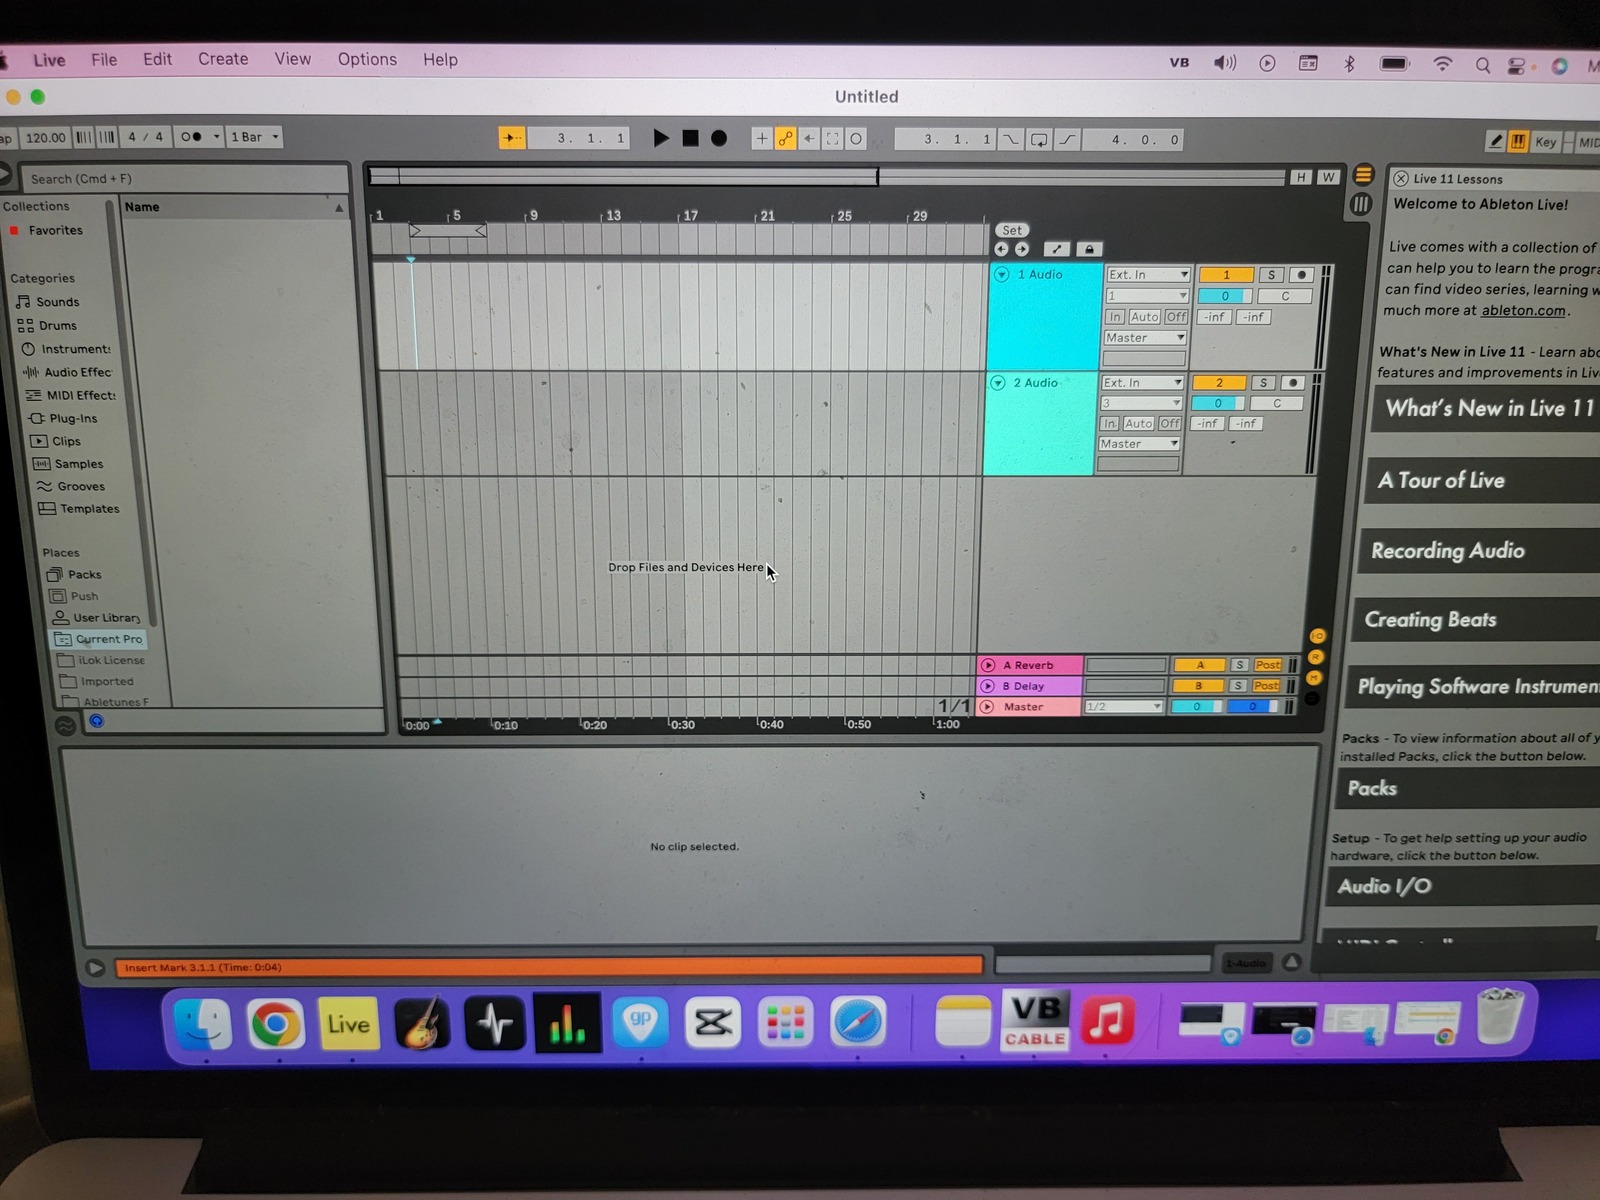Screen dimensions: 1600x1200
Task: Click the H optimize height button
Action: [x=1300, y=177]
